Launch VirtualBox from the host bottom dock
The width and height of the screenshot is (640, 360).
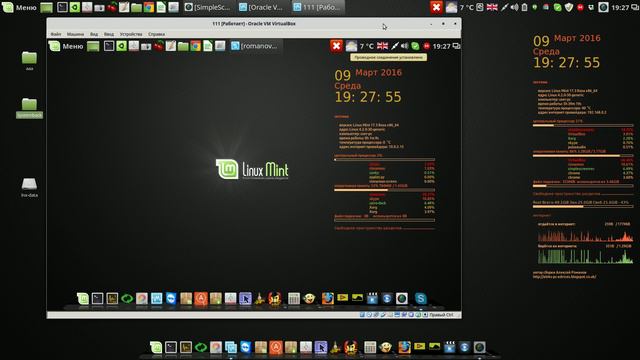231,347
